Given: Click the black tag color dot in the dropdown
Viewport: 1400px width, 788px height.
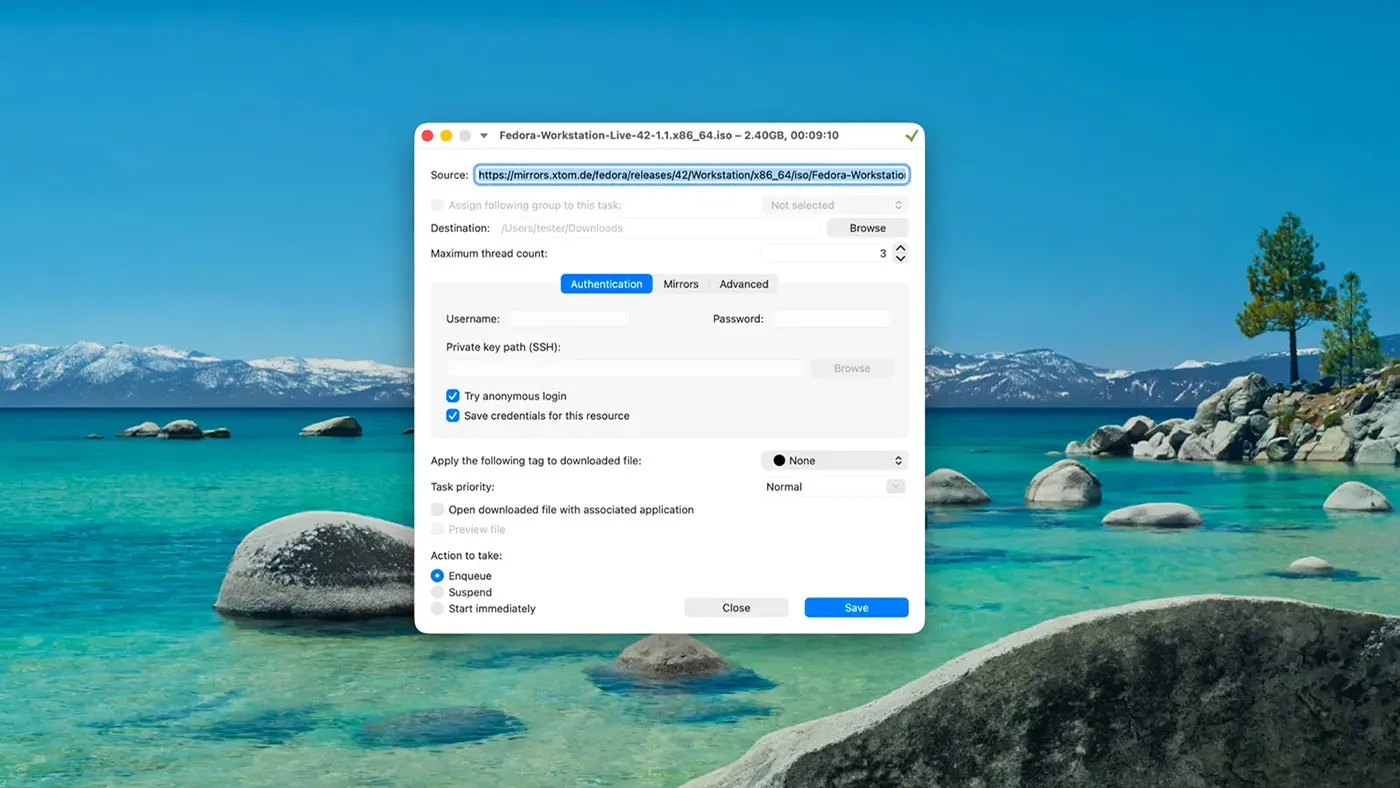Looking at the screenshot, I should tap(780, 460).
